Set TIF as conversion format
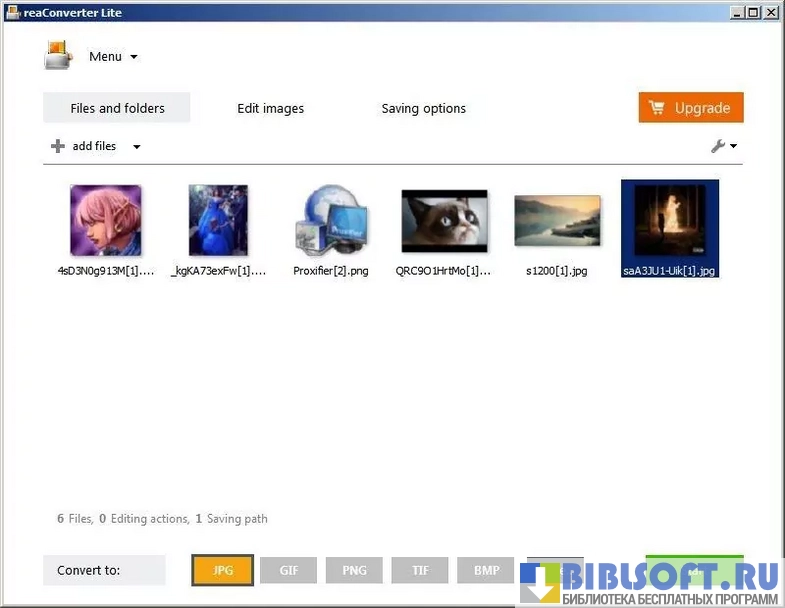The image size is (785, 608). (x=421, y=570)
